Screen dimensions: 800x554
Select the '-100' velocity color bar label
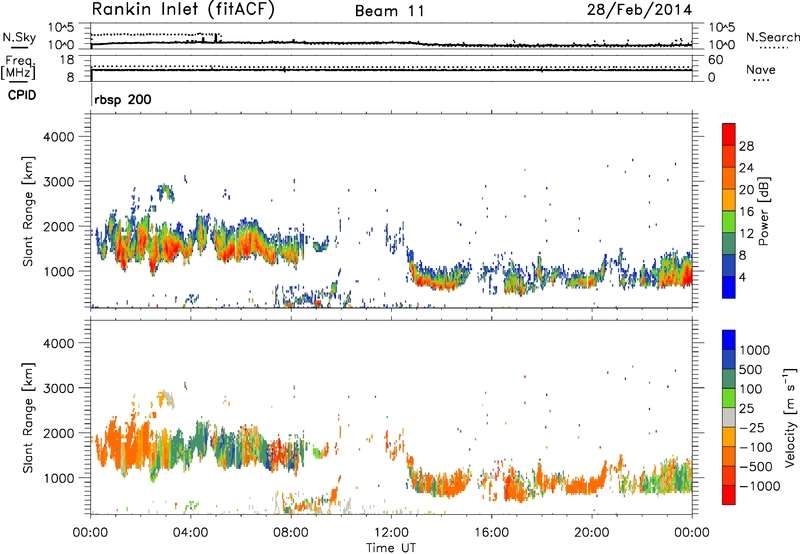756,447
